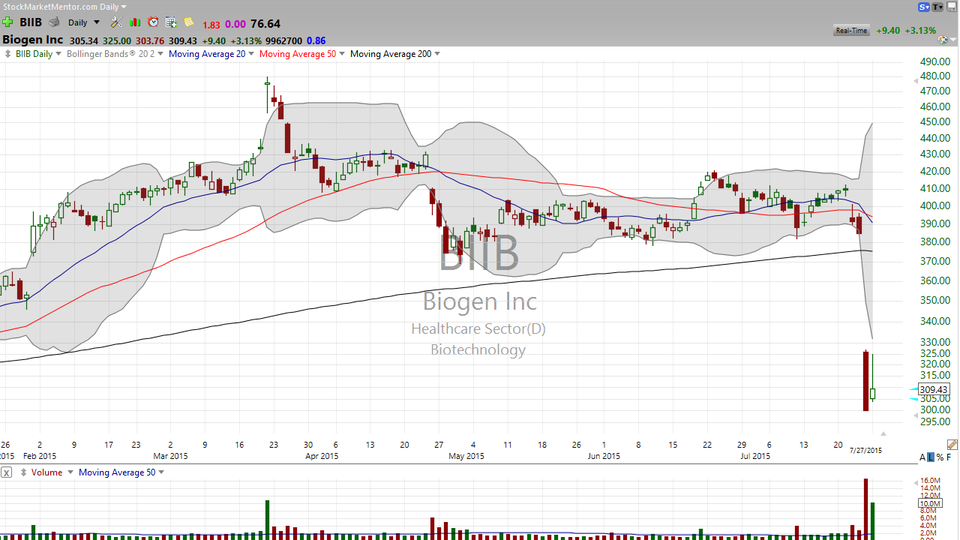The width and height of the screenshot is (960, 540).
Task: Click the green and red bars chart icon
Action: 135,23
